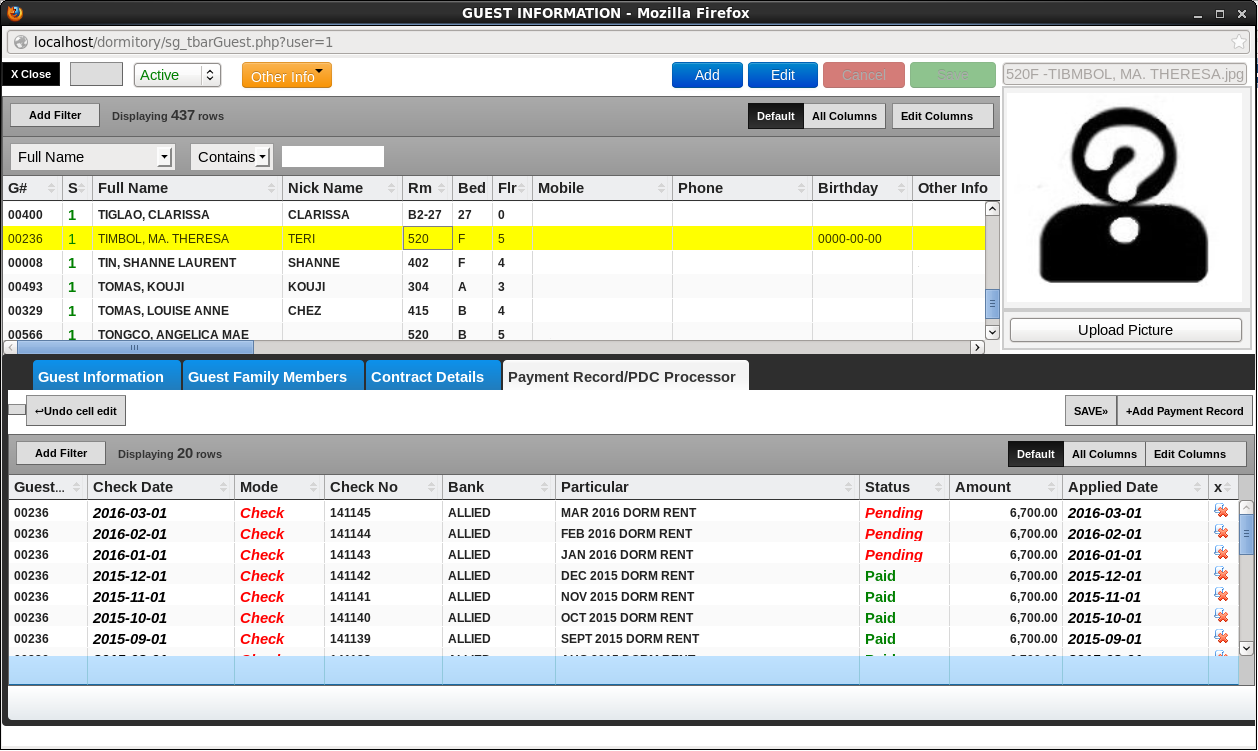The width and height of the screenshot is (1258, 751).
Task: Open the Active status dropdown
Action: [177, 75]
